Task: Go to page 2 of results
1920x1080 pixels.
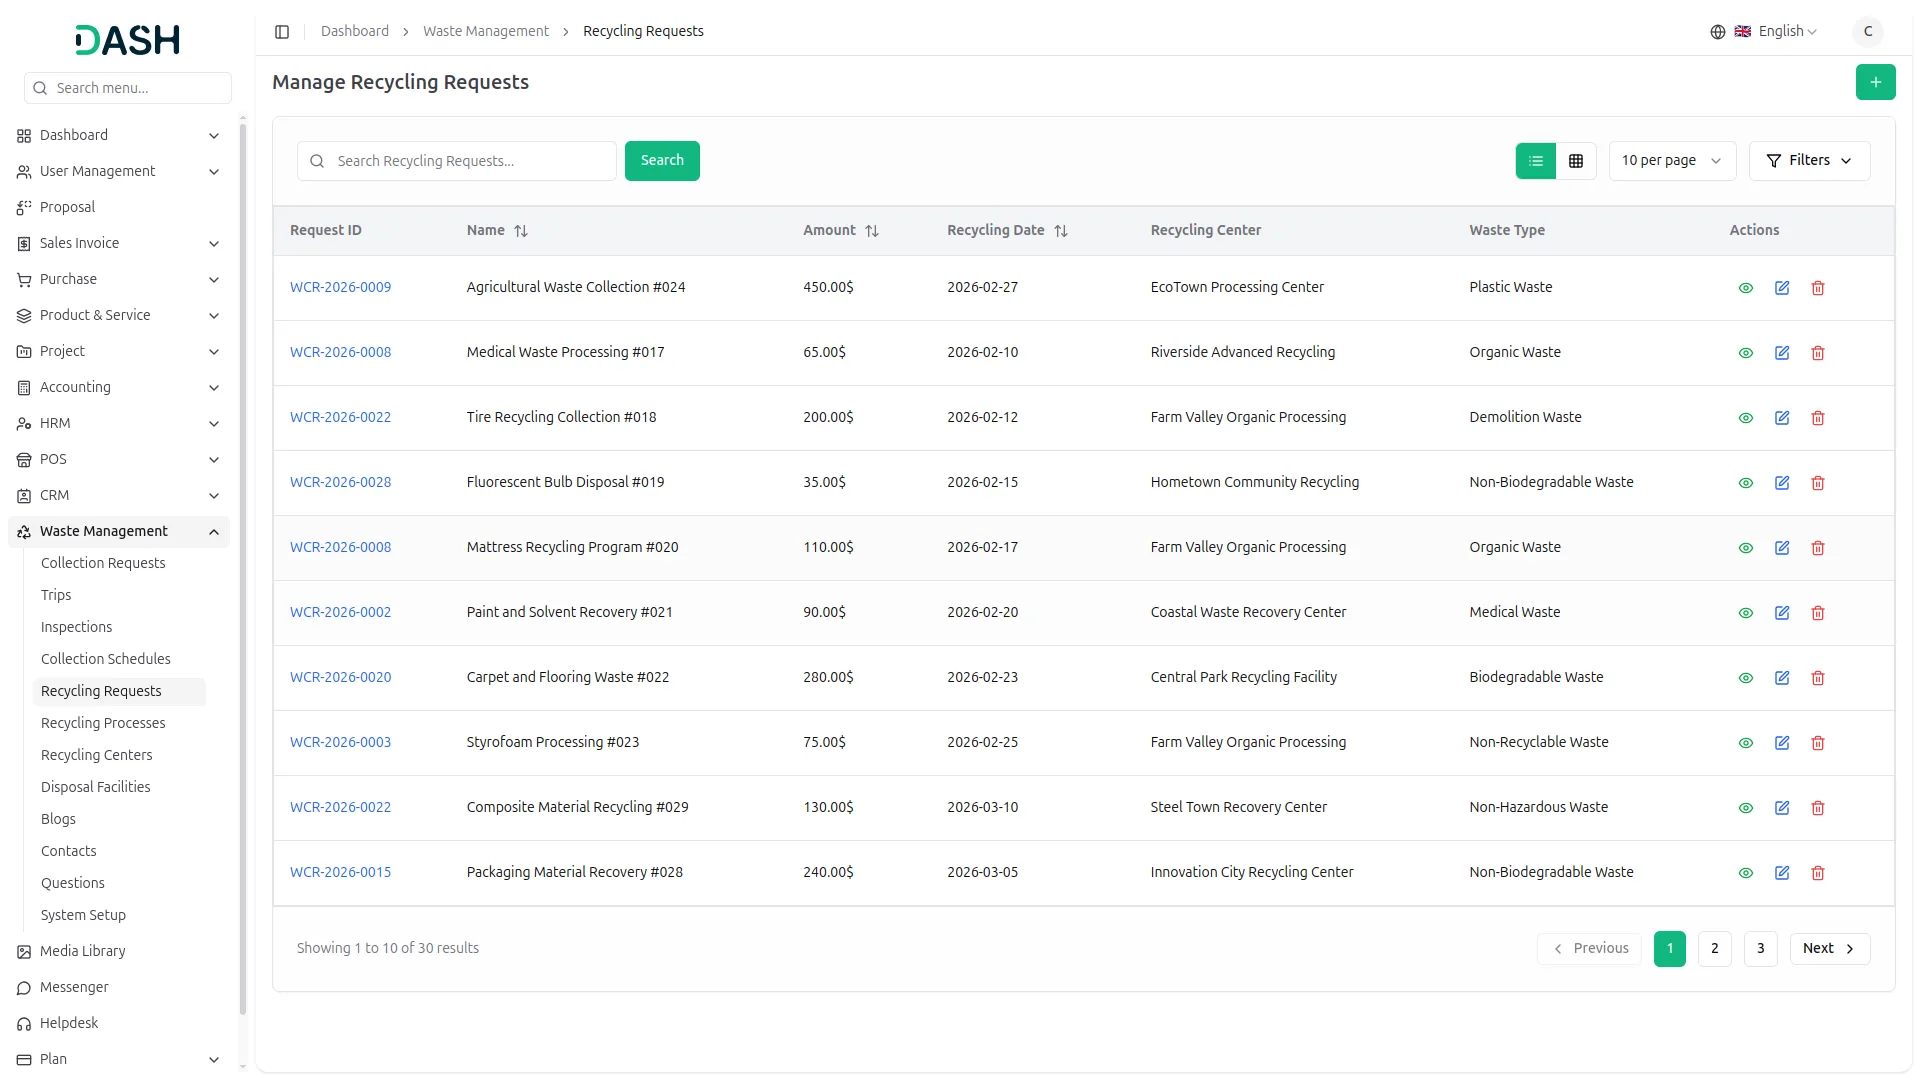Action: 1713,948
